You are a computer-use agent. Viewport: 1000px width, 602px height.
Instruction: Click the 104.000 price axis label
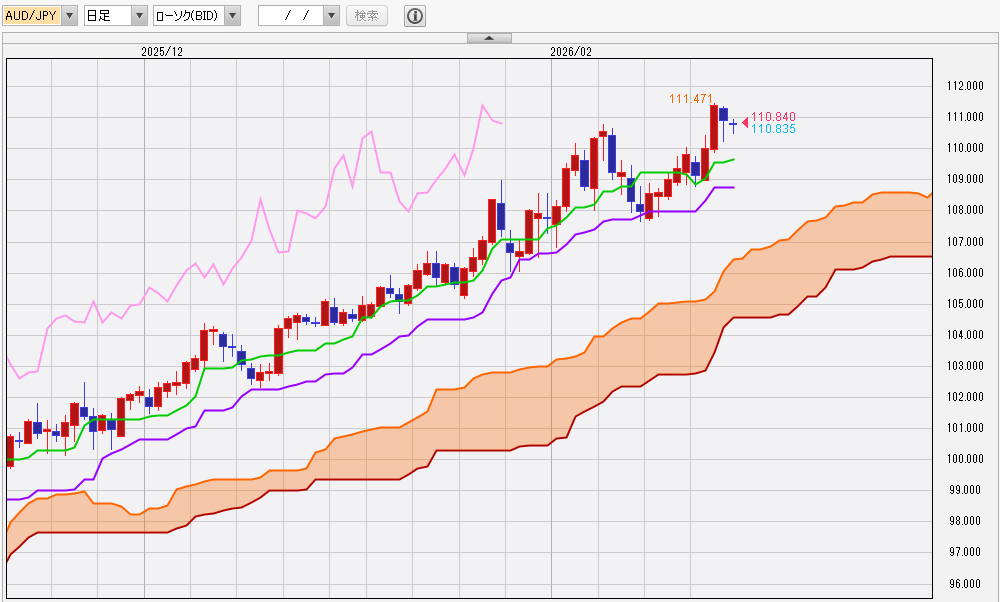[965, 335]
